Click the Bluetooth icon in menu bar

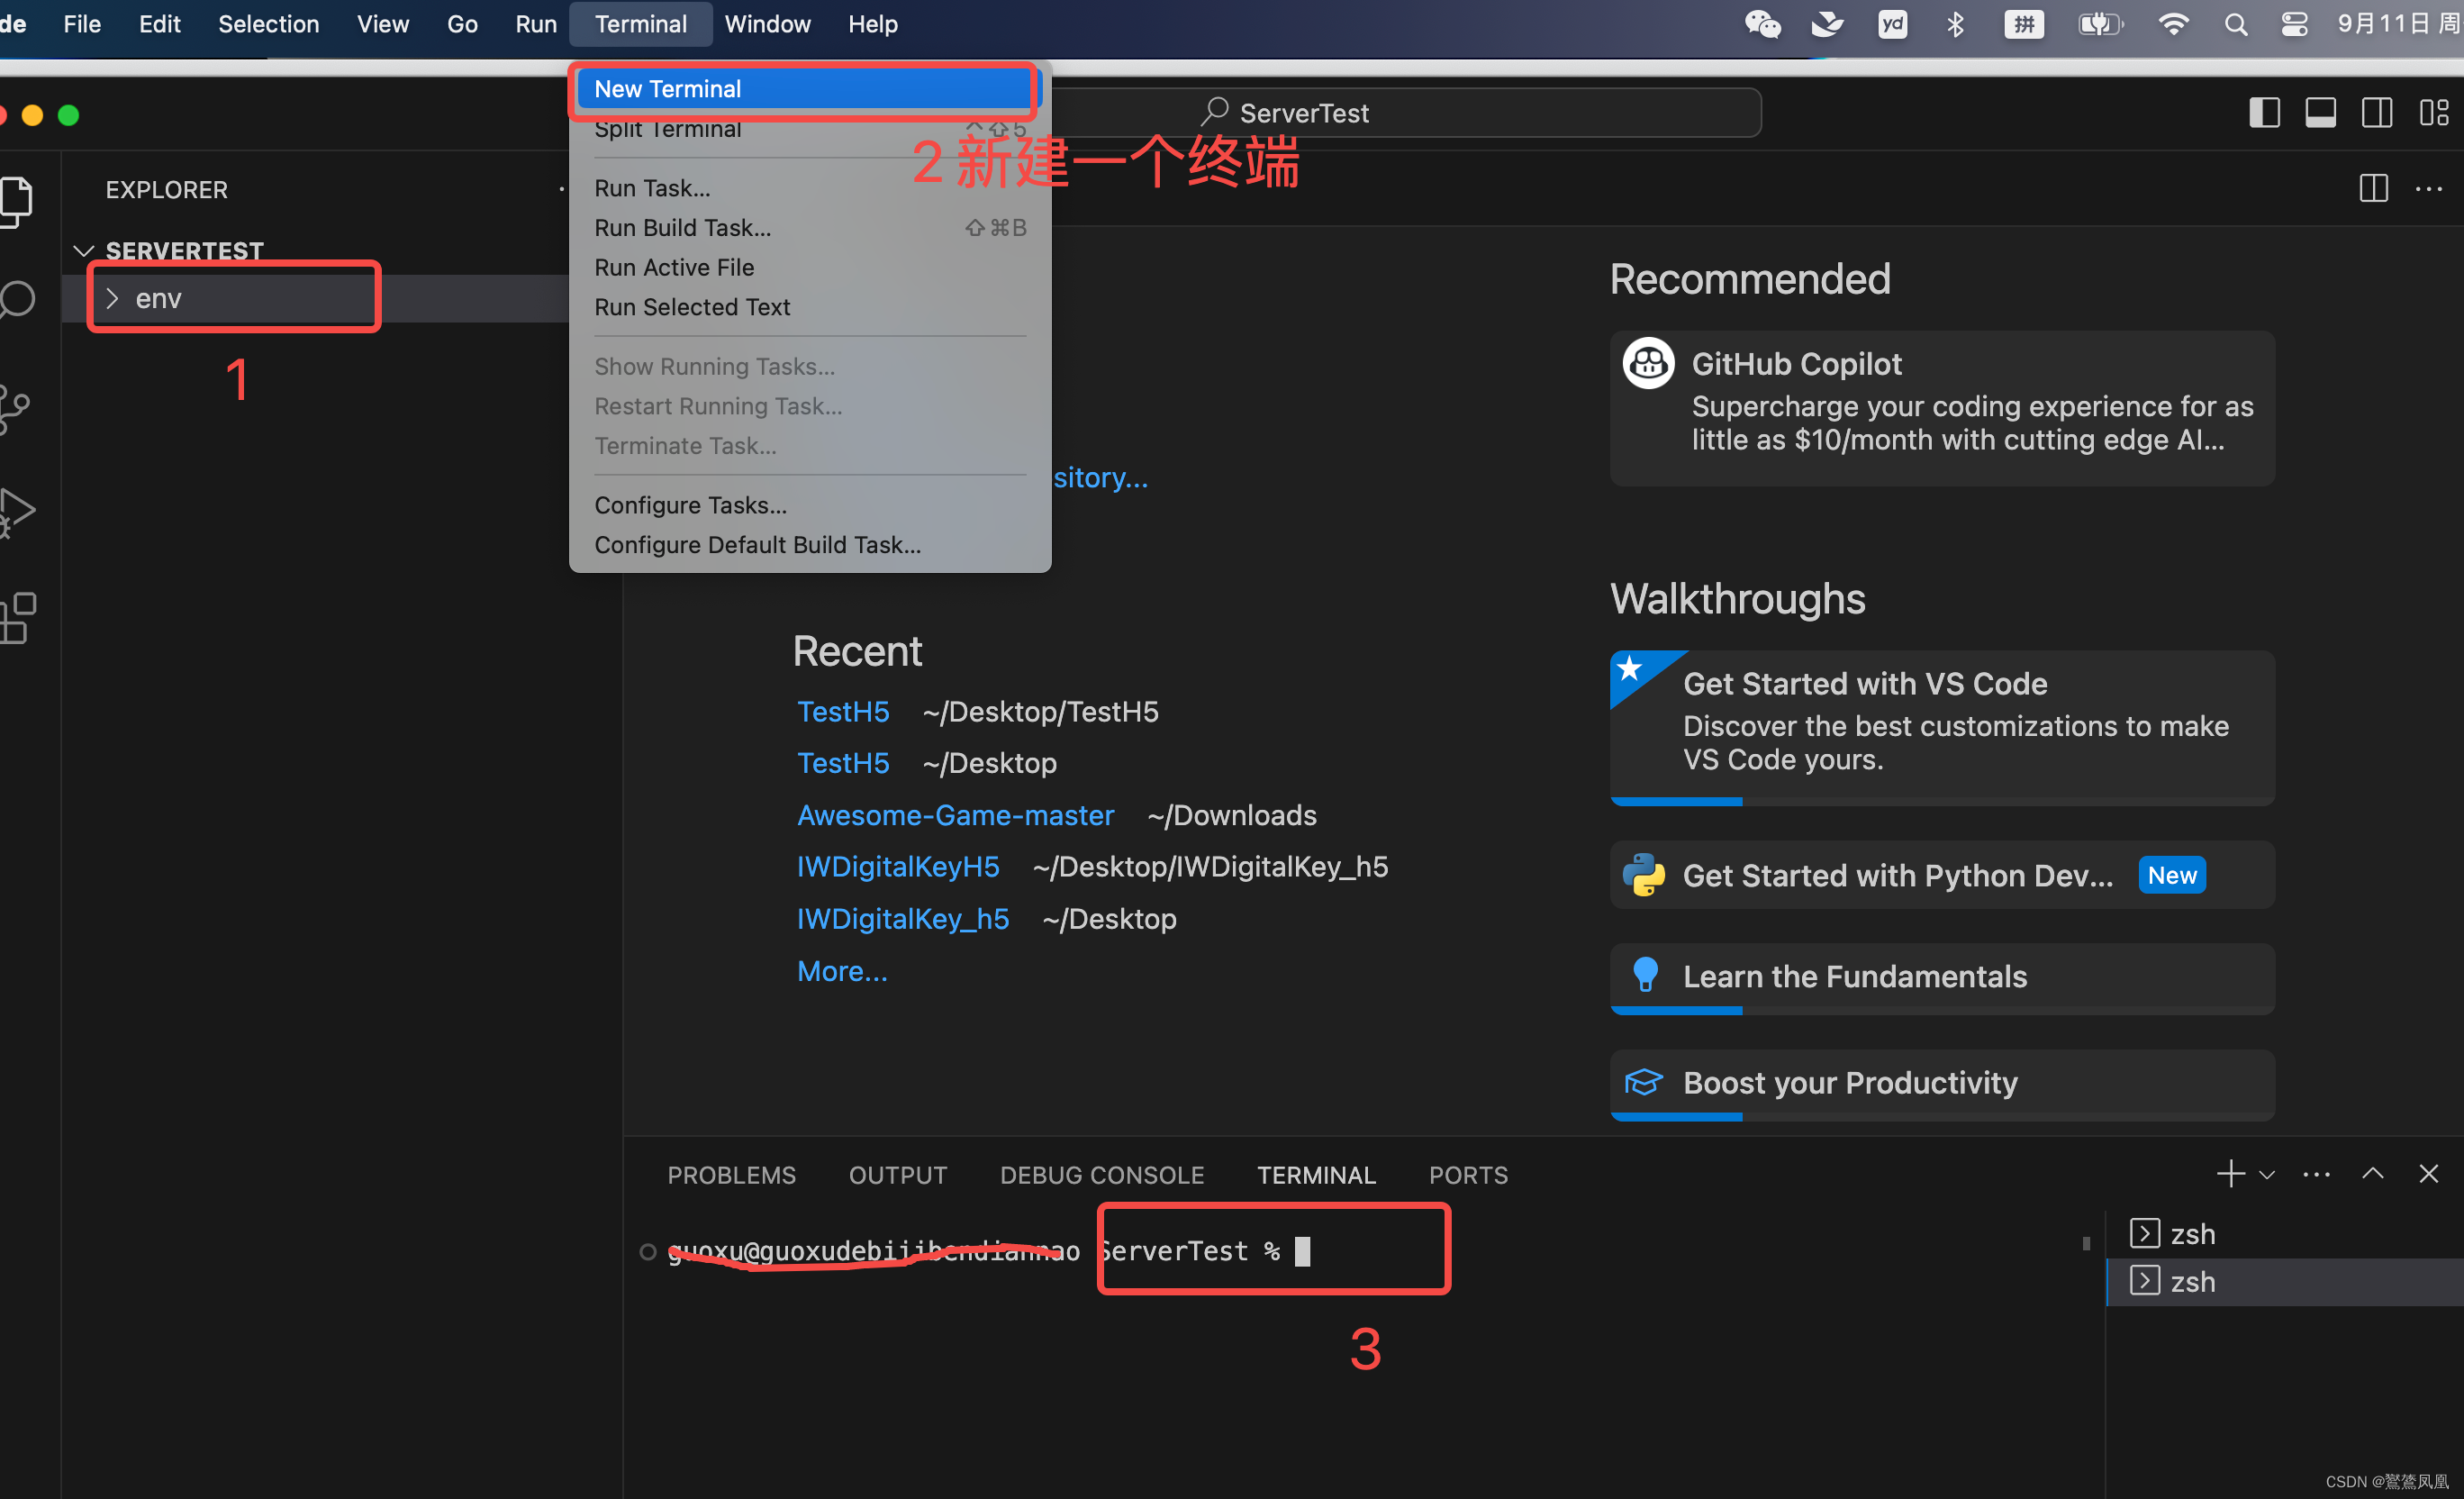click(1955, 24)
